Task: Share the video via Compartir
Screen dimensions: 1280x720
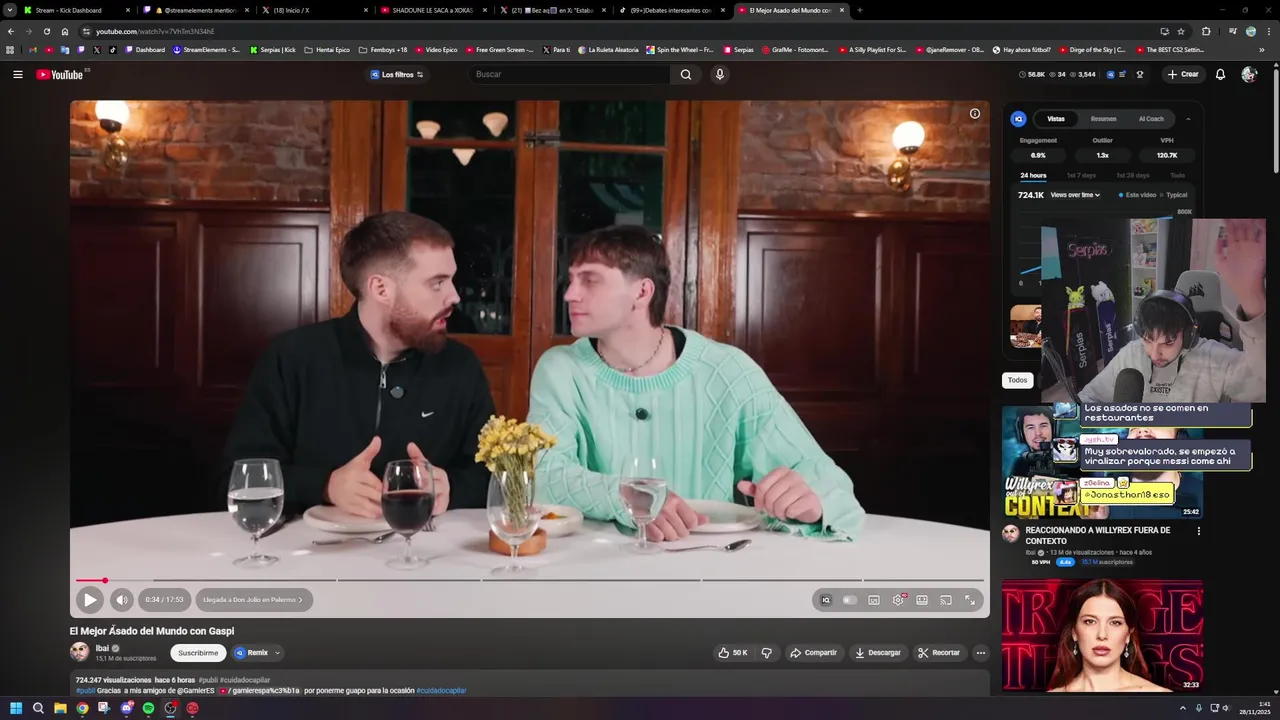Action: pos(813,653)
